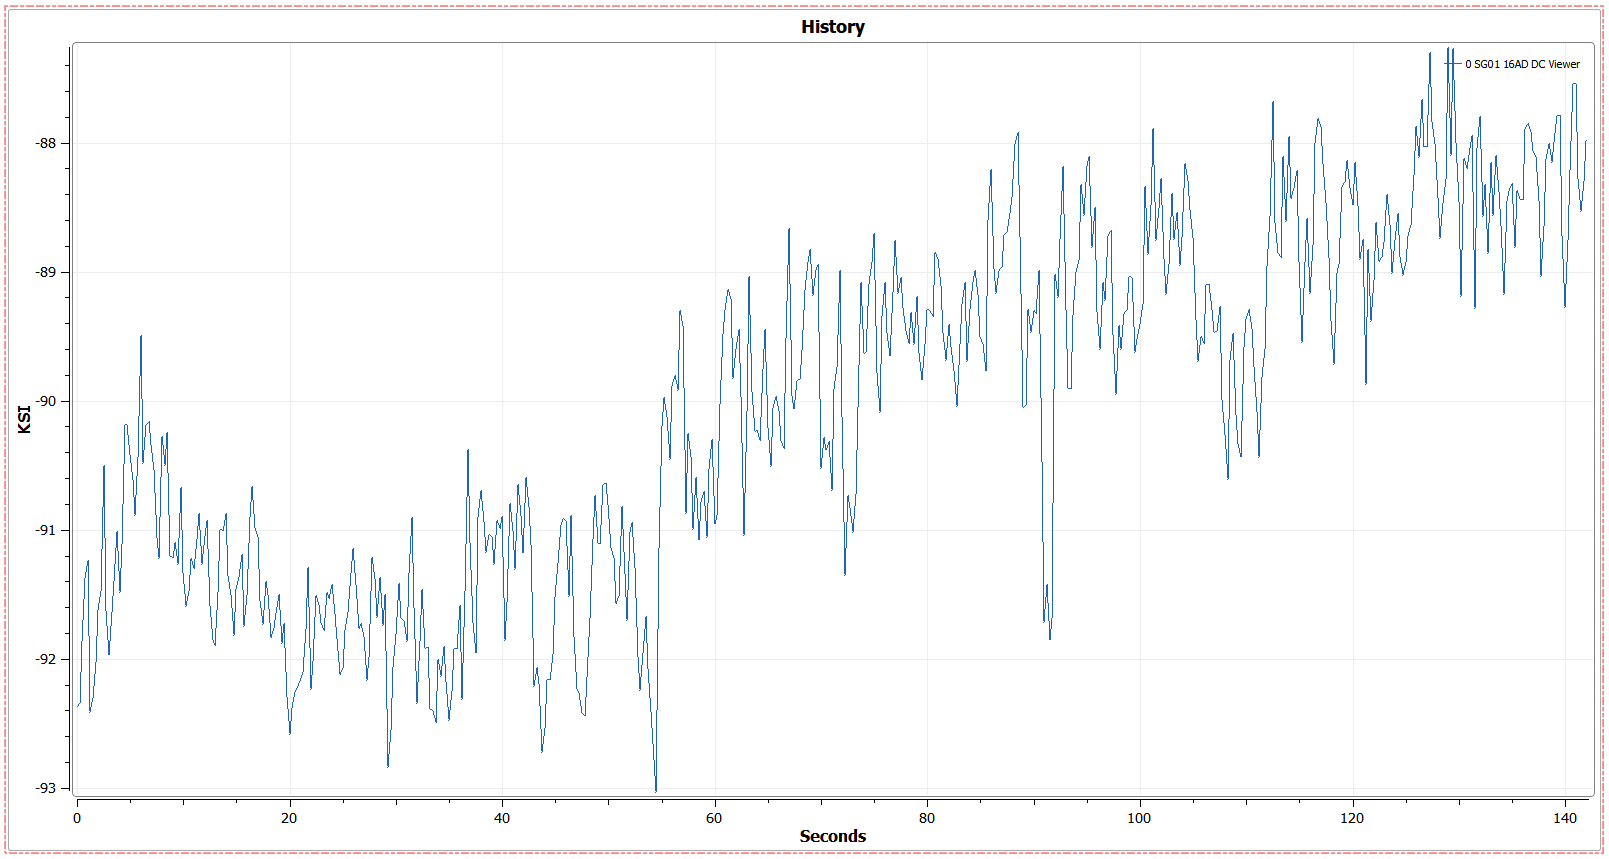
Task: Click the 120 x-axis tick label
Action: tap(1352, 818)
